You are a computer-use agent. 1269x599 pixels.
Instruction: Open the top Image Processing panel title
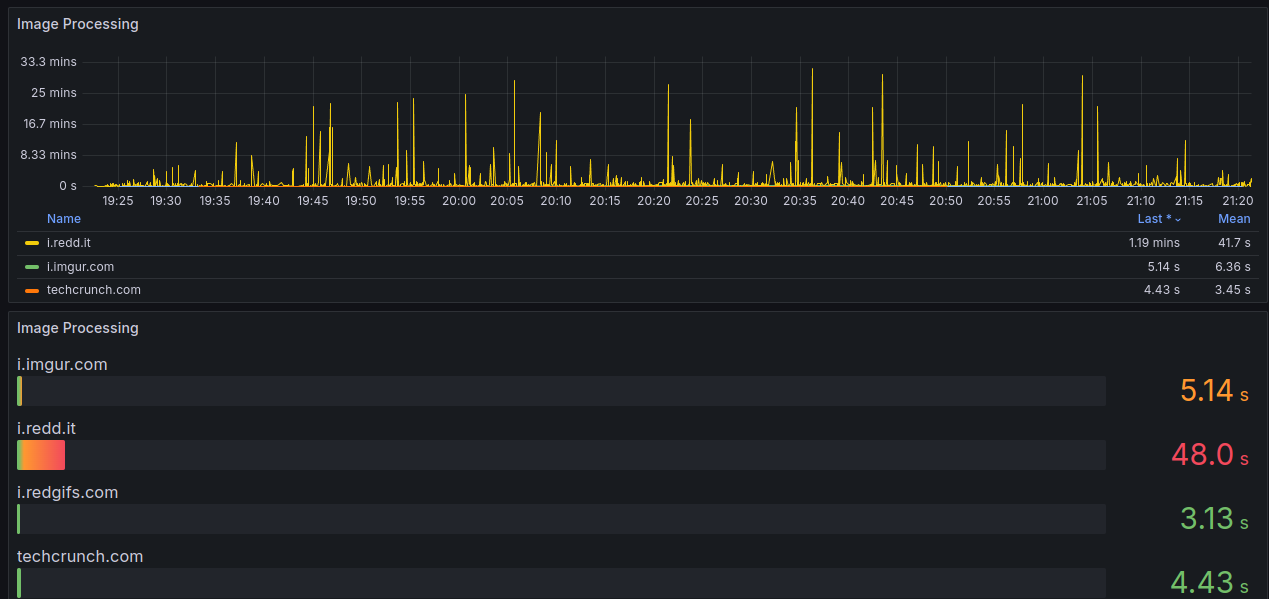(77, 24)
